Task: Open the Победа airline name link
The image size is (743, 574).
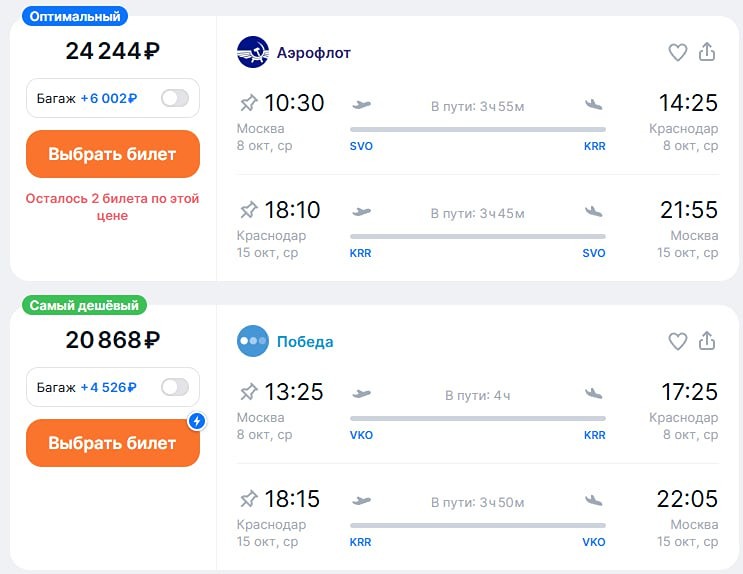Action: pos(305,342)
